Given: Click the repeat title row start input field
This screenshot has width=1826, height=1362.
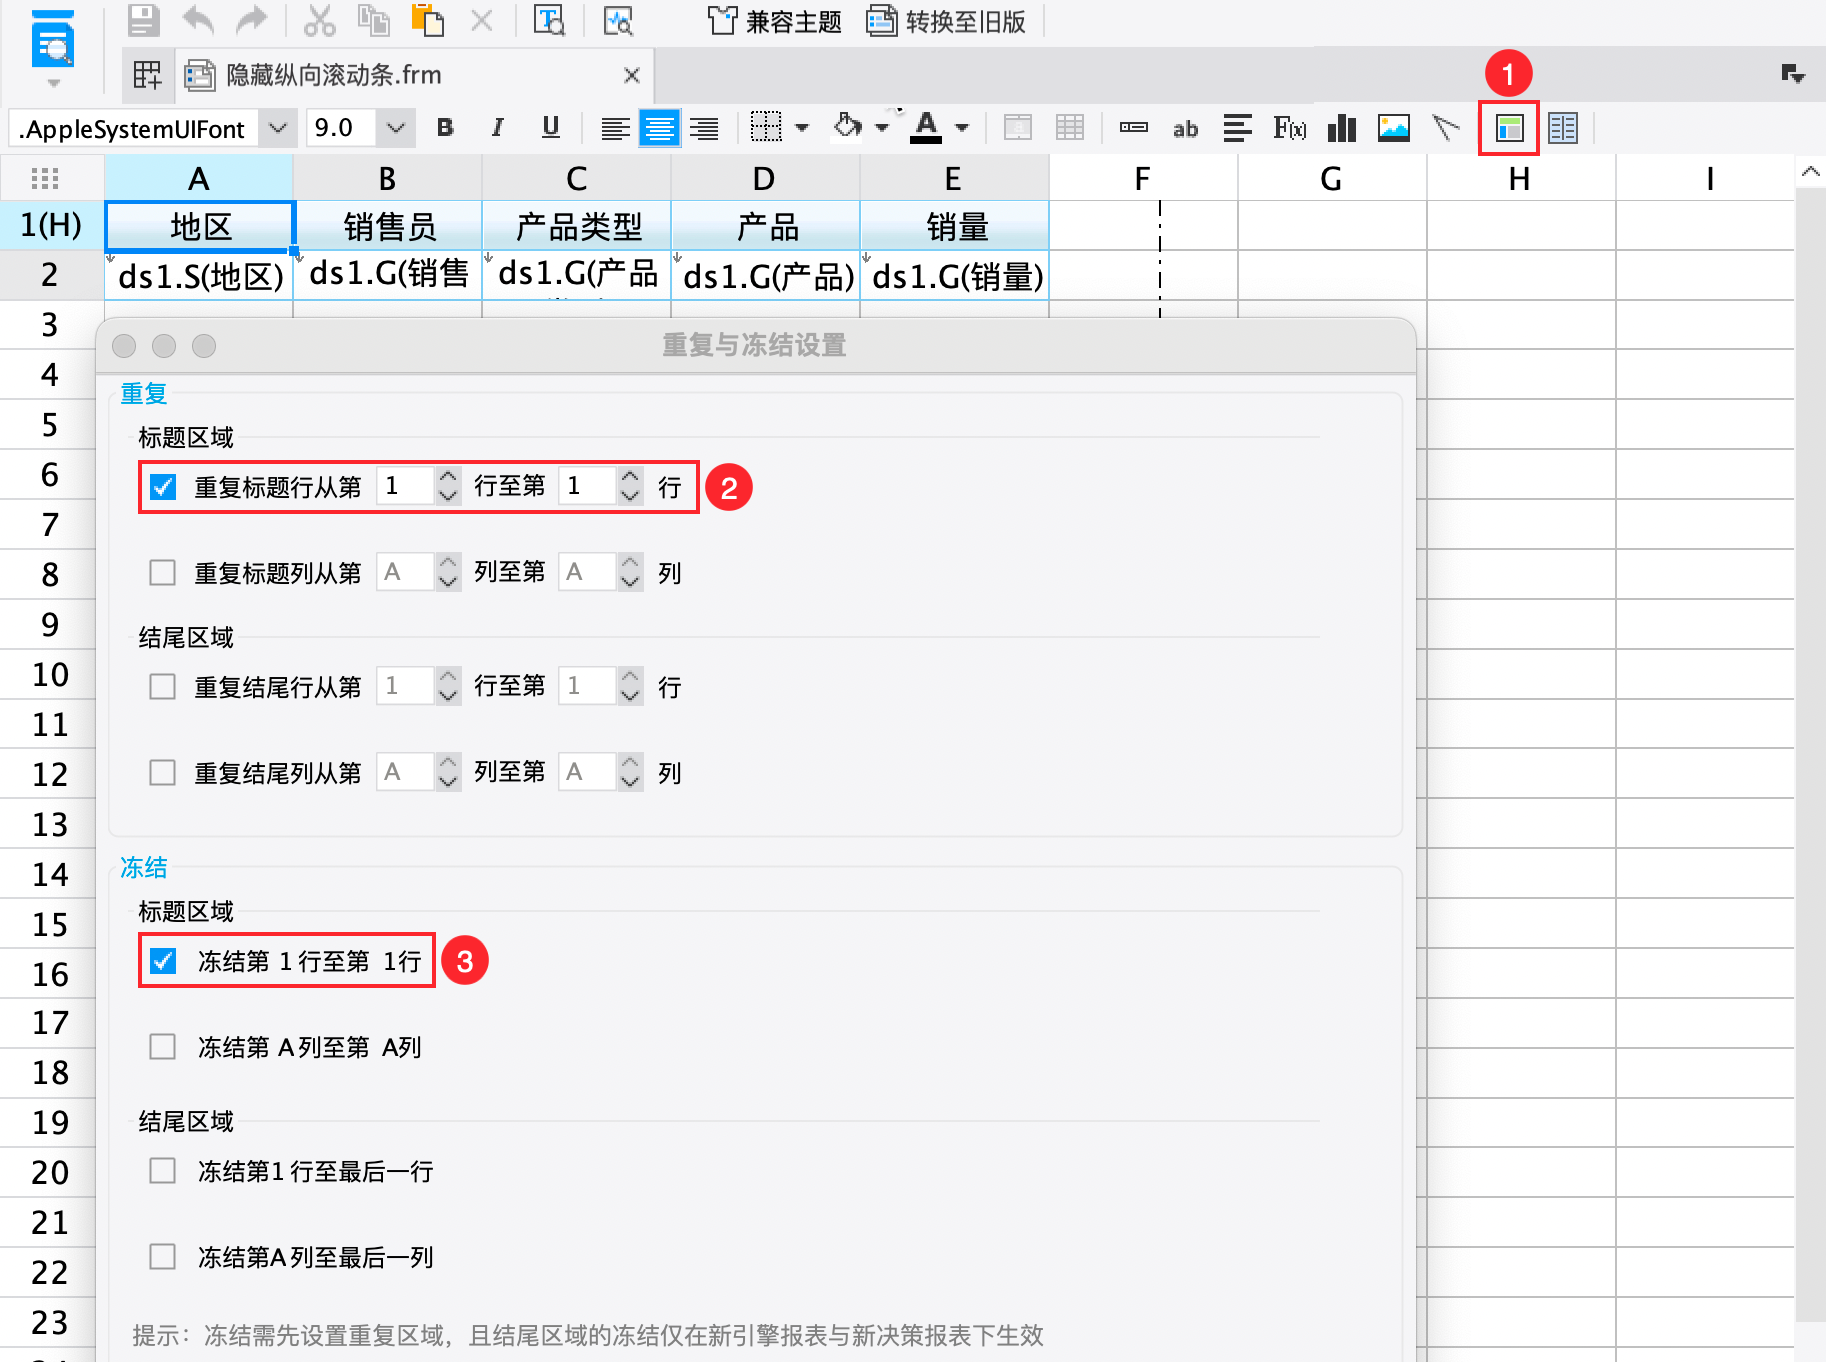Looking at the screenshot, I should 405,486.
